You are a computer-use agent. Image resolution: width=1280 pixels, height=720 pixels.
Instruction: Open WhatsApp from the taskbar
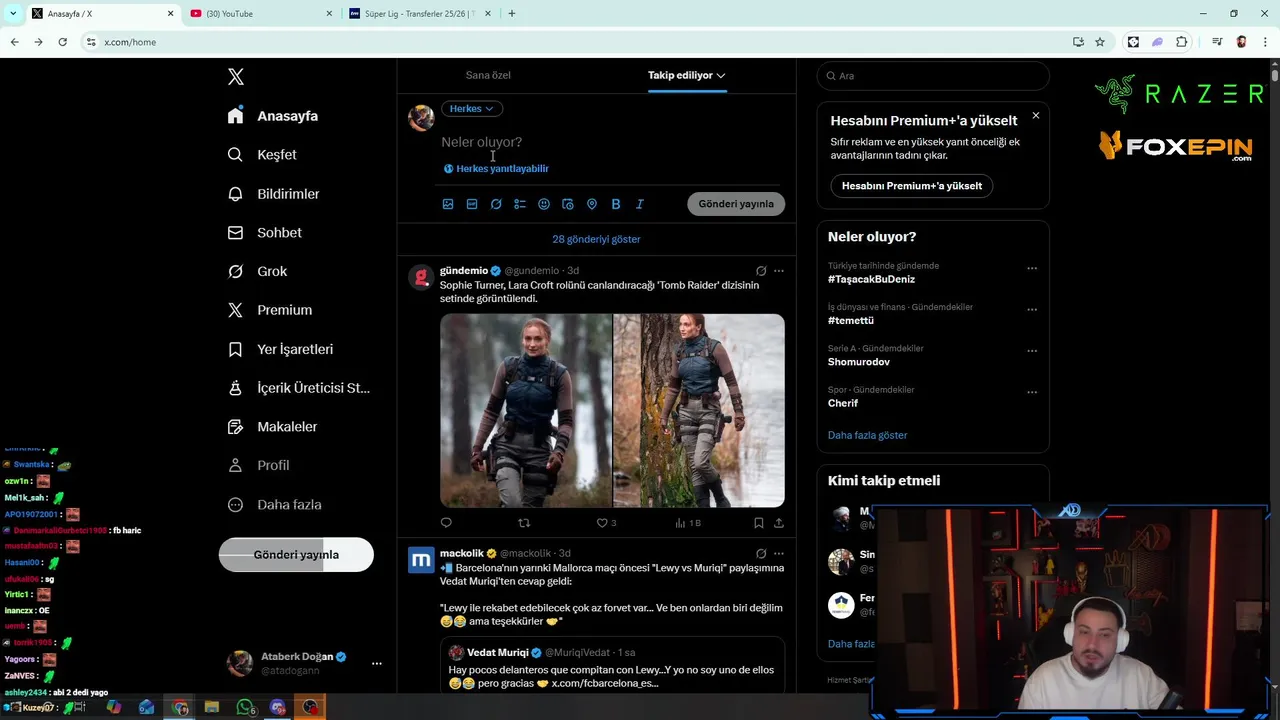pos(245,707)
